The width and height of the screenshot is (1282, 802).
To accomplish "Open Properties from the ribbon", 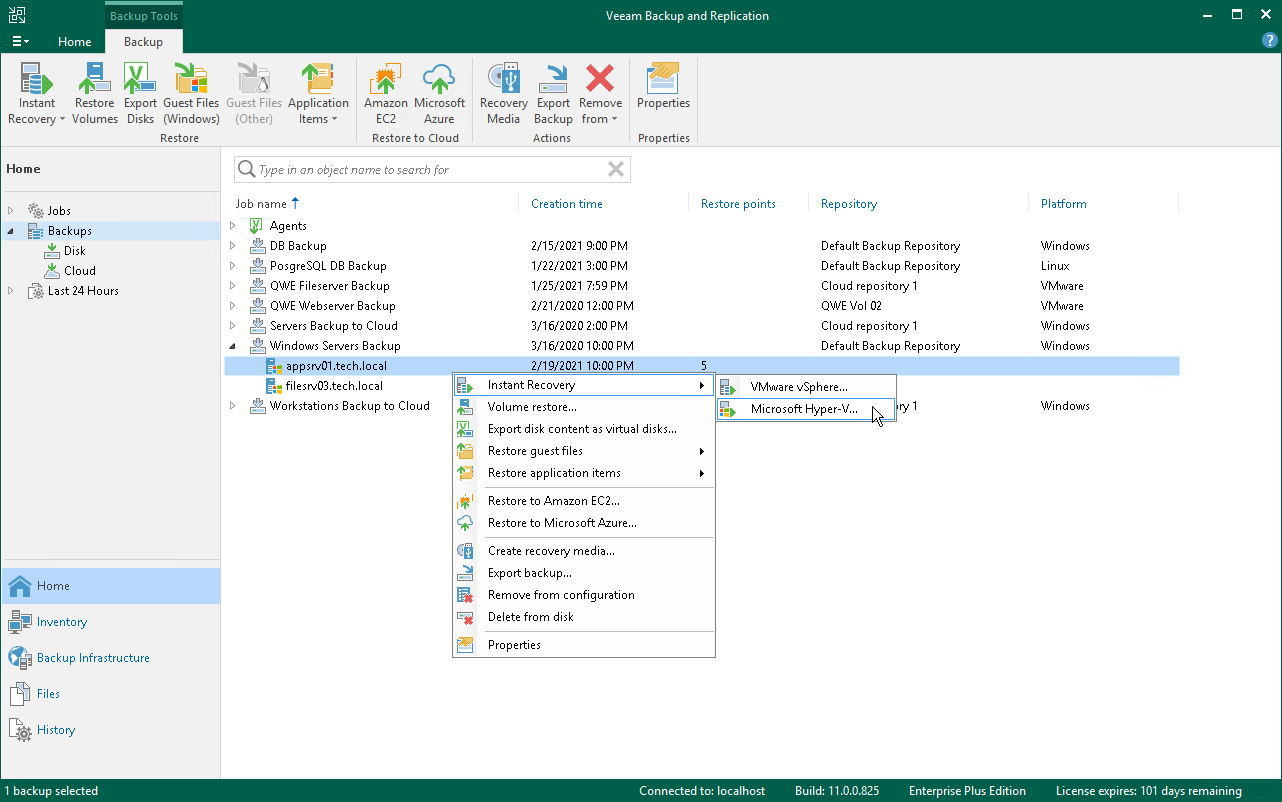I will [664, 87].
